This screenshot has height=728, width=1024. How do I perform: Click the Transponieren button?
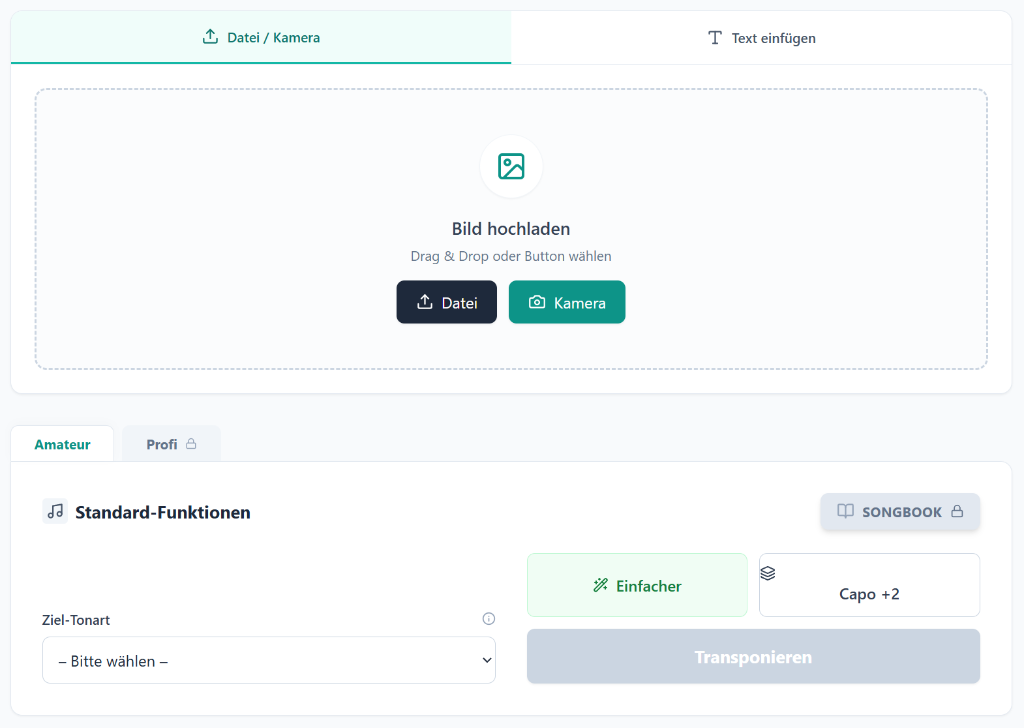point(753,657)
